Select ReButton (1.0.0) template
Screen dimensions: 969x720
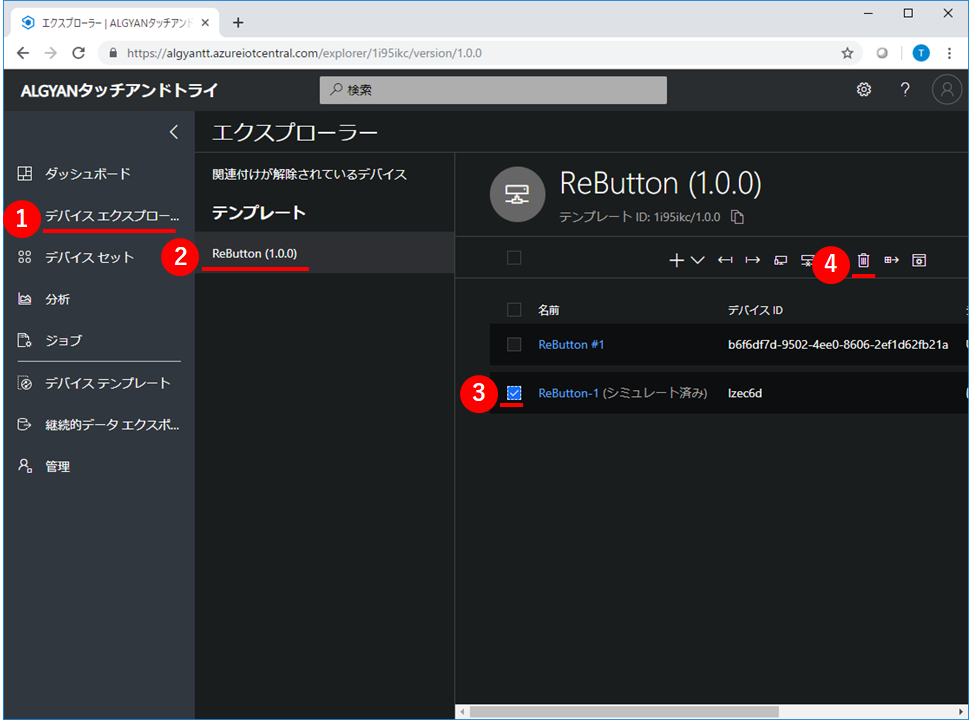coord(324,253)
